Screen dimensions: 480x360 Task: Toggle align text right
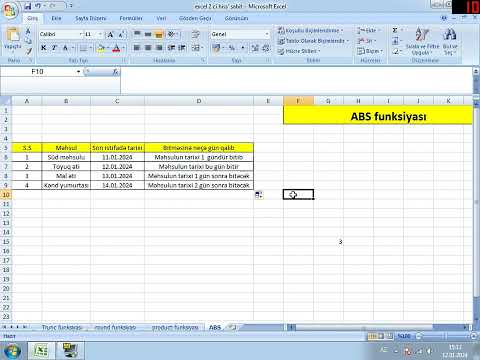[x=159, y=48]
